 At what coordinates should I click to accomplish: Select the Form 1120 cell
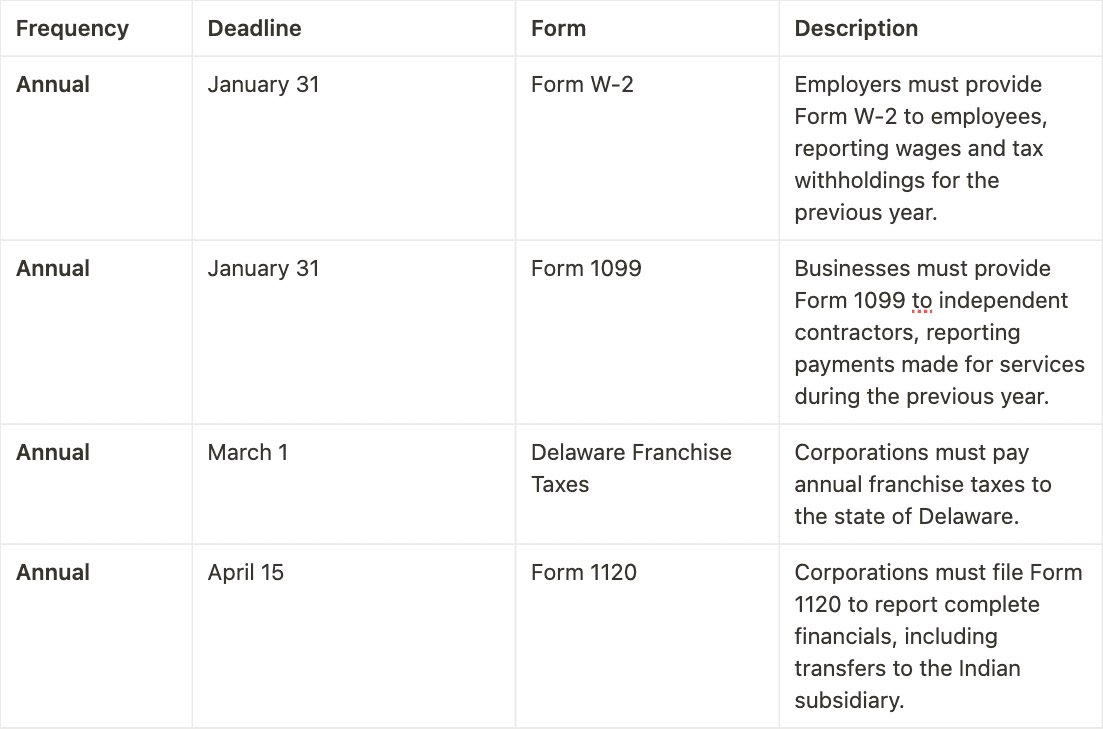(x=584, y=573)
